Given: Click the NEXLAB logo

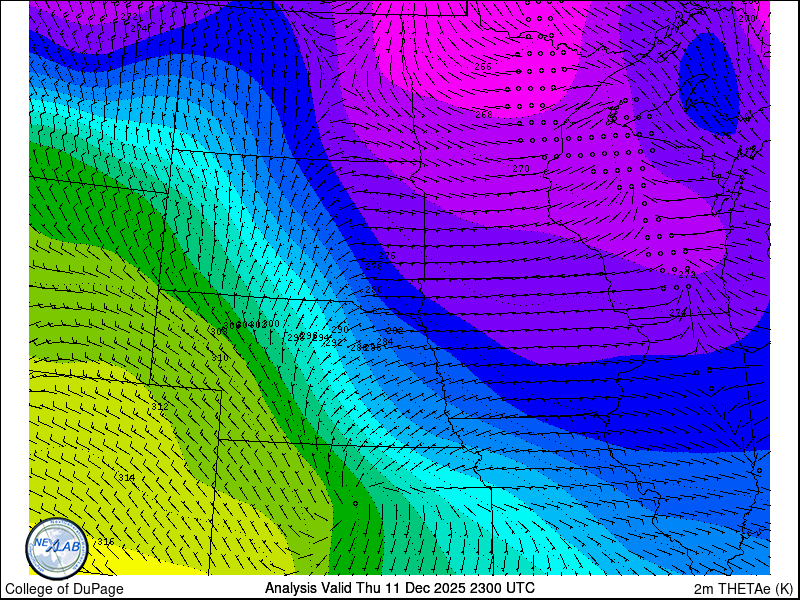Looking at the screenshot, I should 57,548.
